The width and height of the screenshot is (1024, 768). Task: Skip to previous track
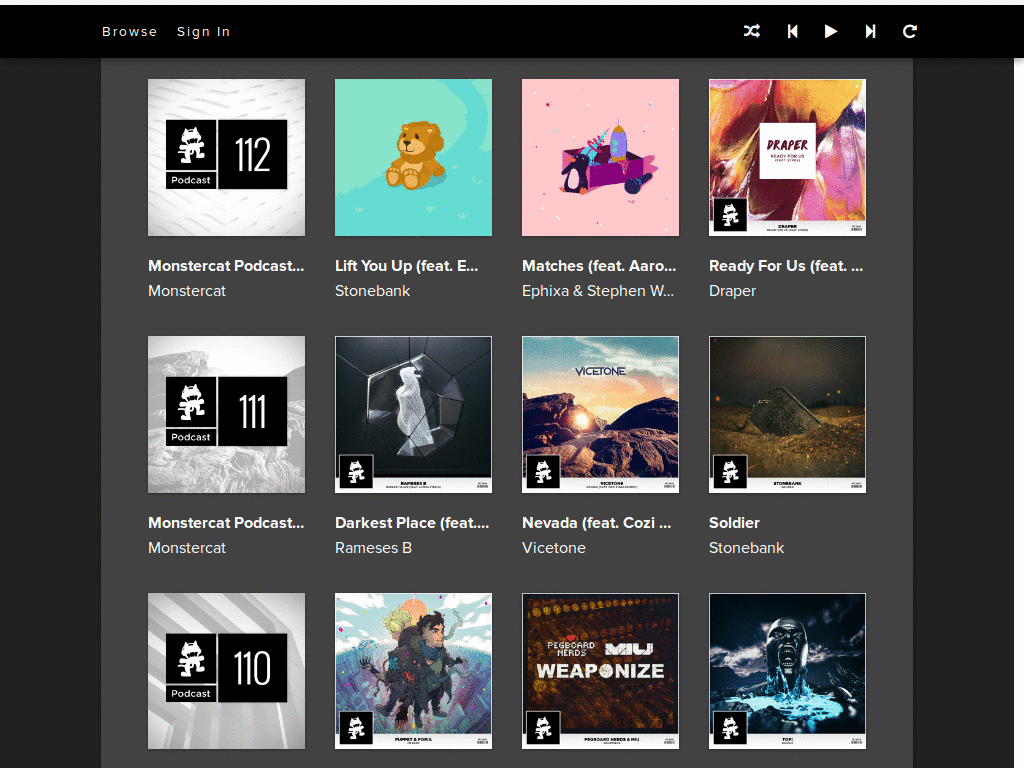click(x=792, y=31)
